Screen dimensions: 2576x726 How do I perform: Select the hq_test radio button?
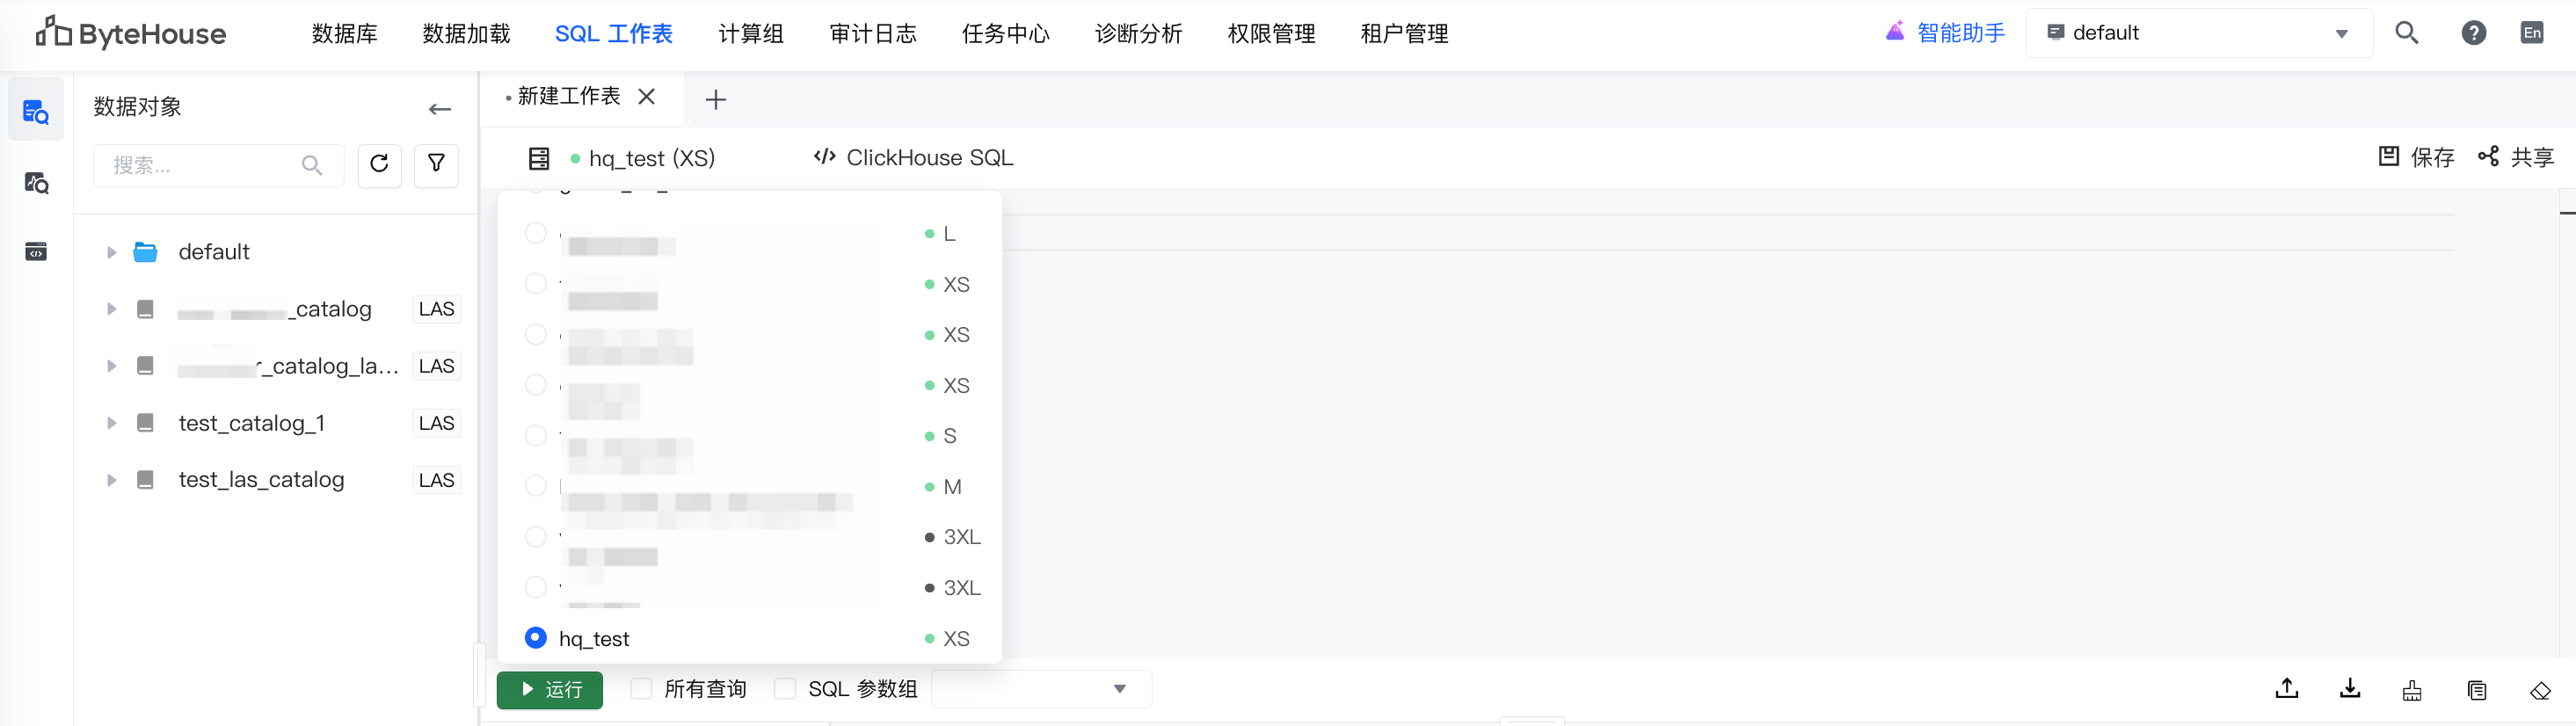[536, 638]
